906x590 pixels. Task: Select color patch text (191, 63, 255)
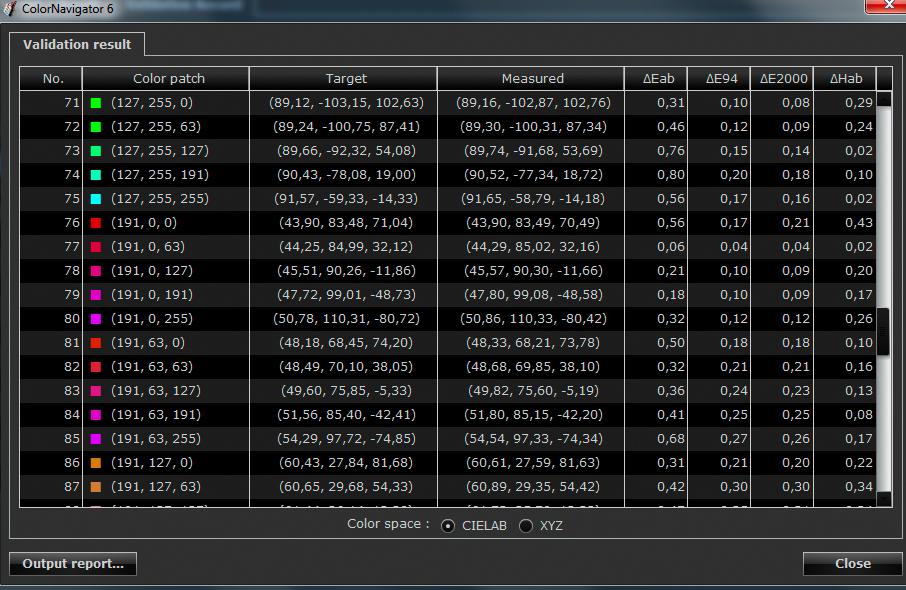[156, 439]
